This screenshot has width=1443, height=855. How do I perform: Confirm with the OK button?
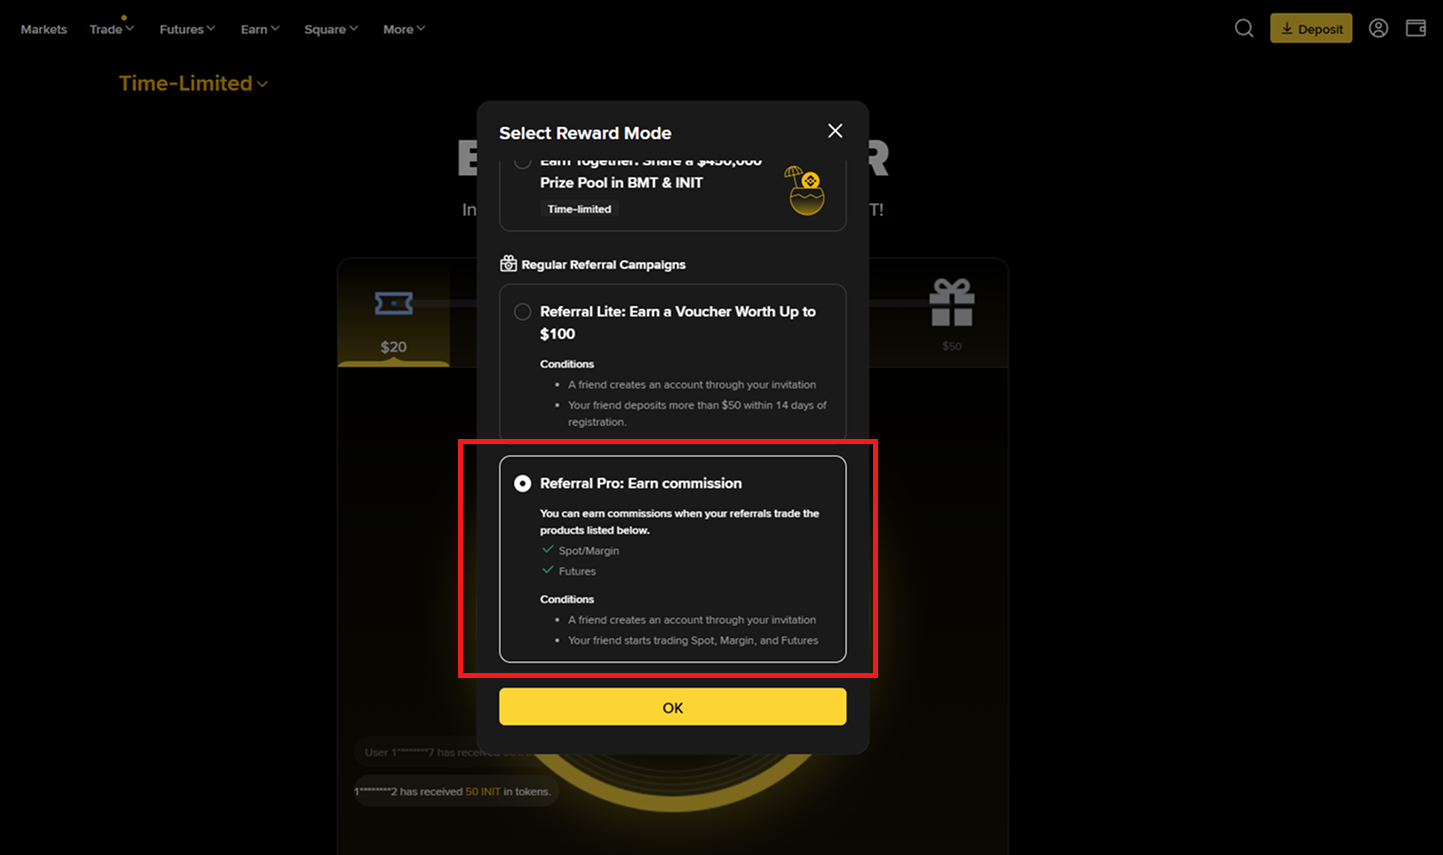click(673, 707)
